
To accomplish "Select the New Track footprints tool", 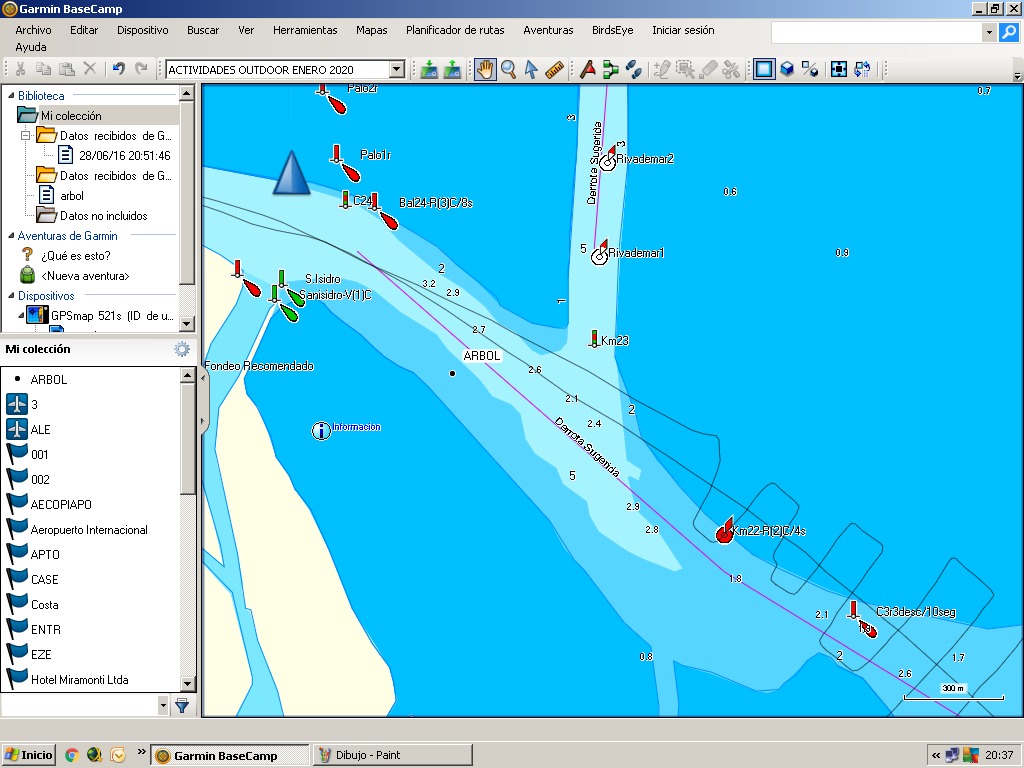I will [x=633, y=69].
